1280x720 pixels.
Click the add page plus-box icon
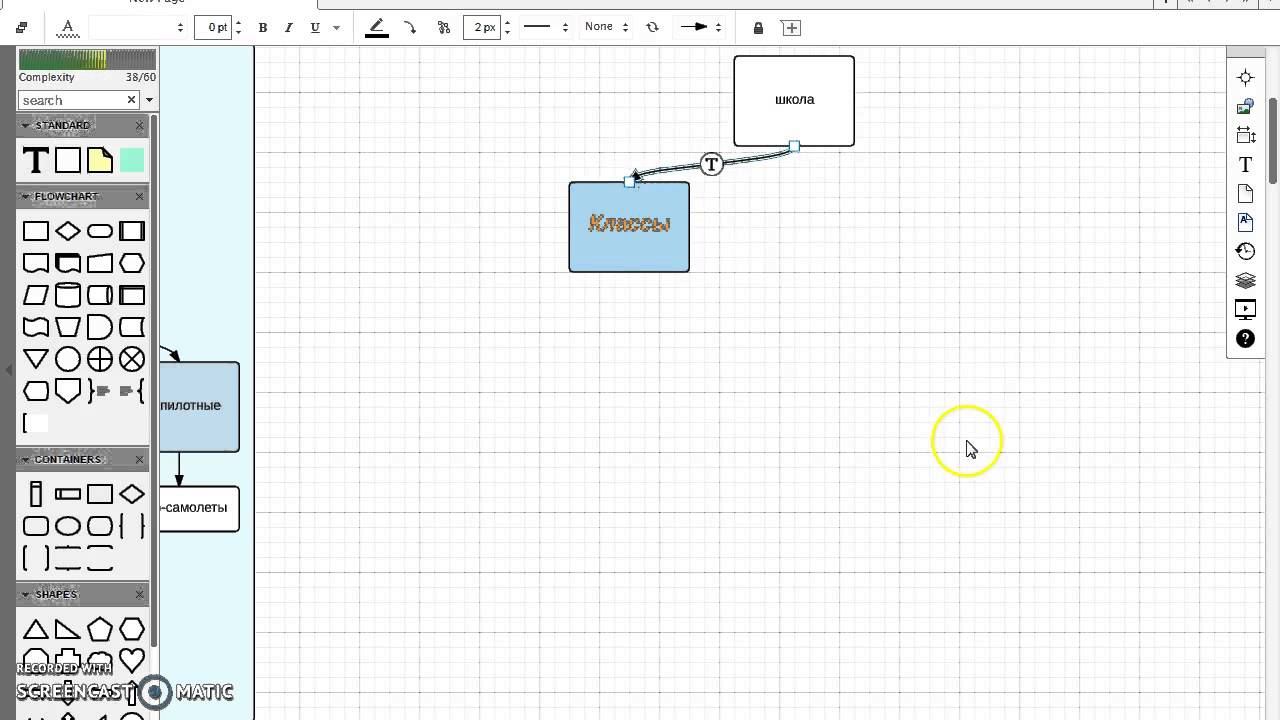tap(791, 28)
